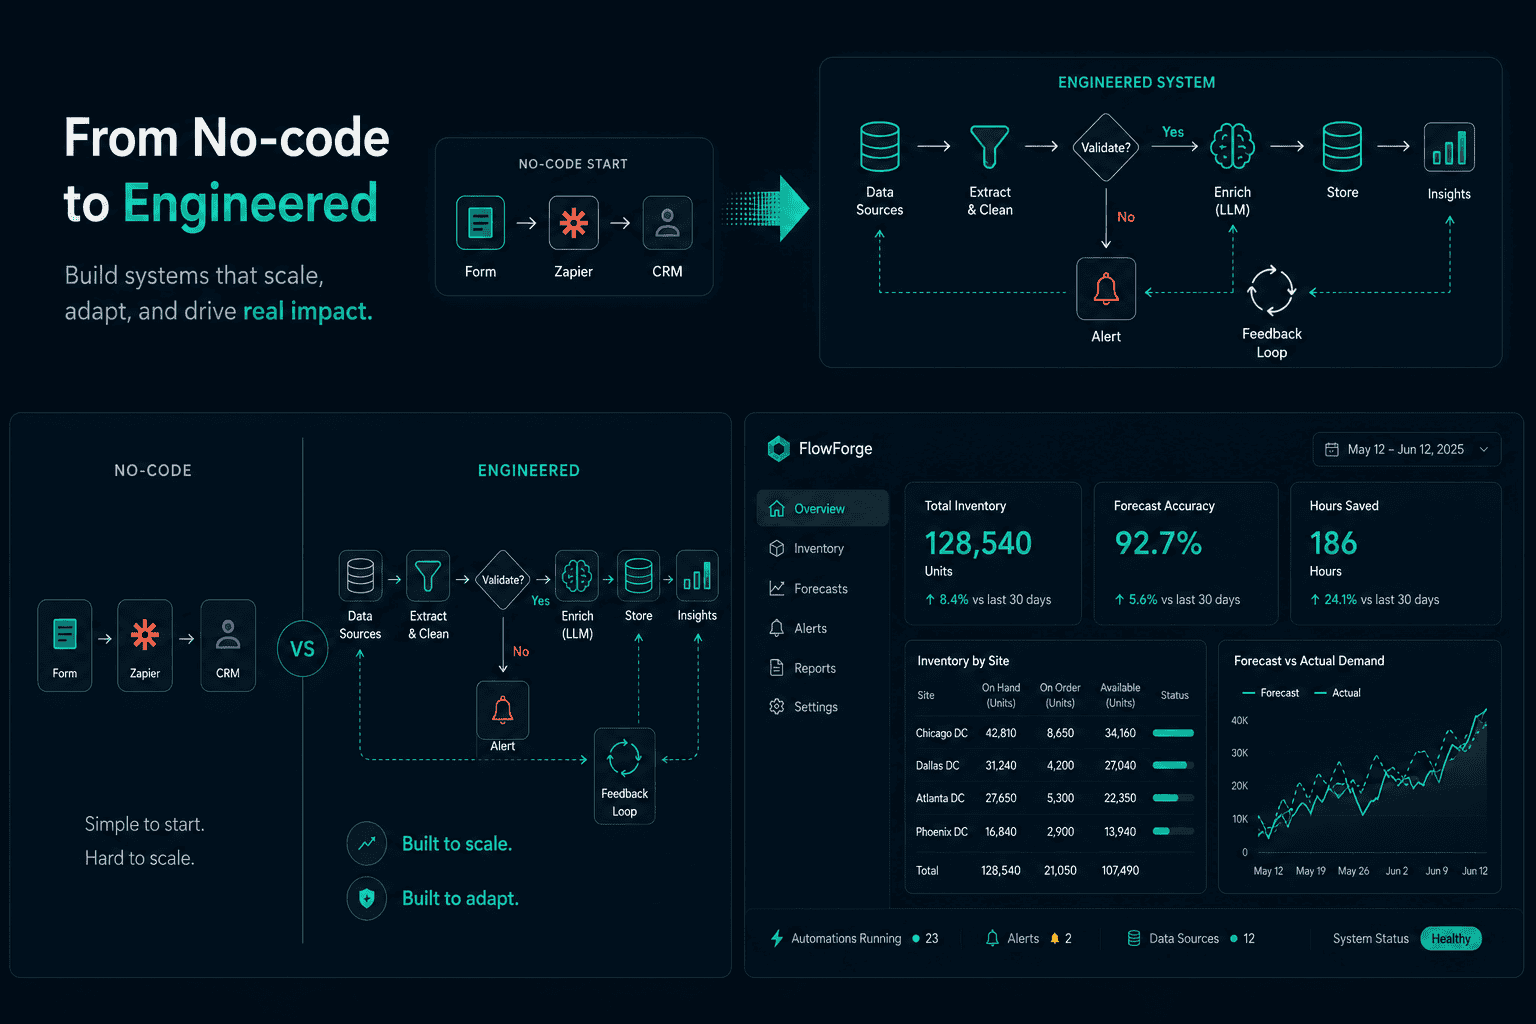1536x1024 pixels.
Task: Open Insights chart icon in Engineered System
Action: click(1449, 148)
